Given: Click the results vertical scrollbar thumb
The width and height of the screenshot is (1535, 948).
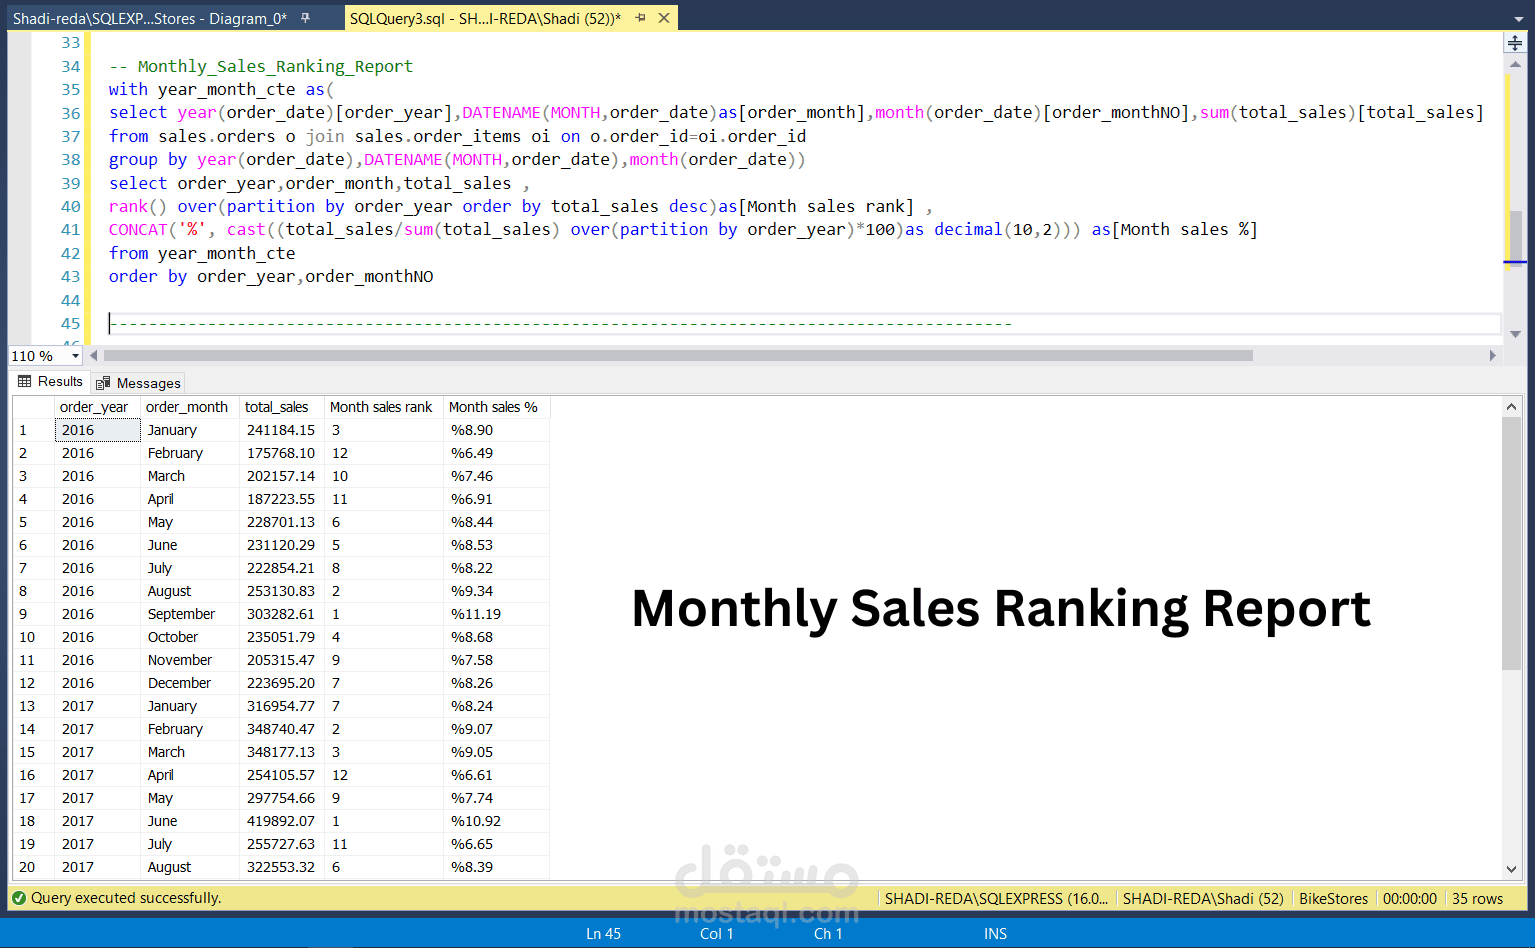Looking at the screenshot, I should click(1511, 543).
